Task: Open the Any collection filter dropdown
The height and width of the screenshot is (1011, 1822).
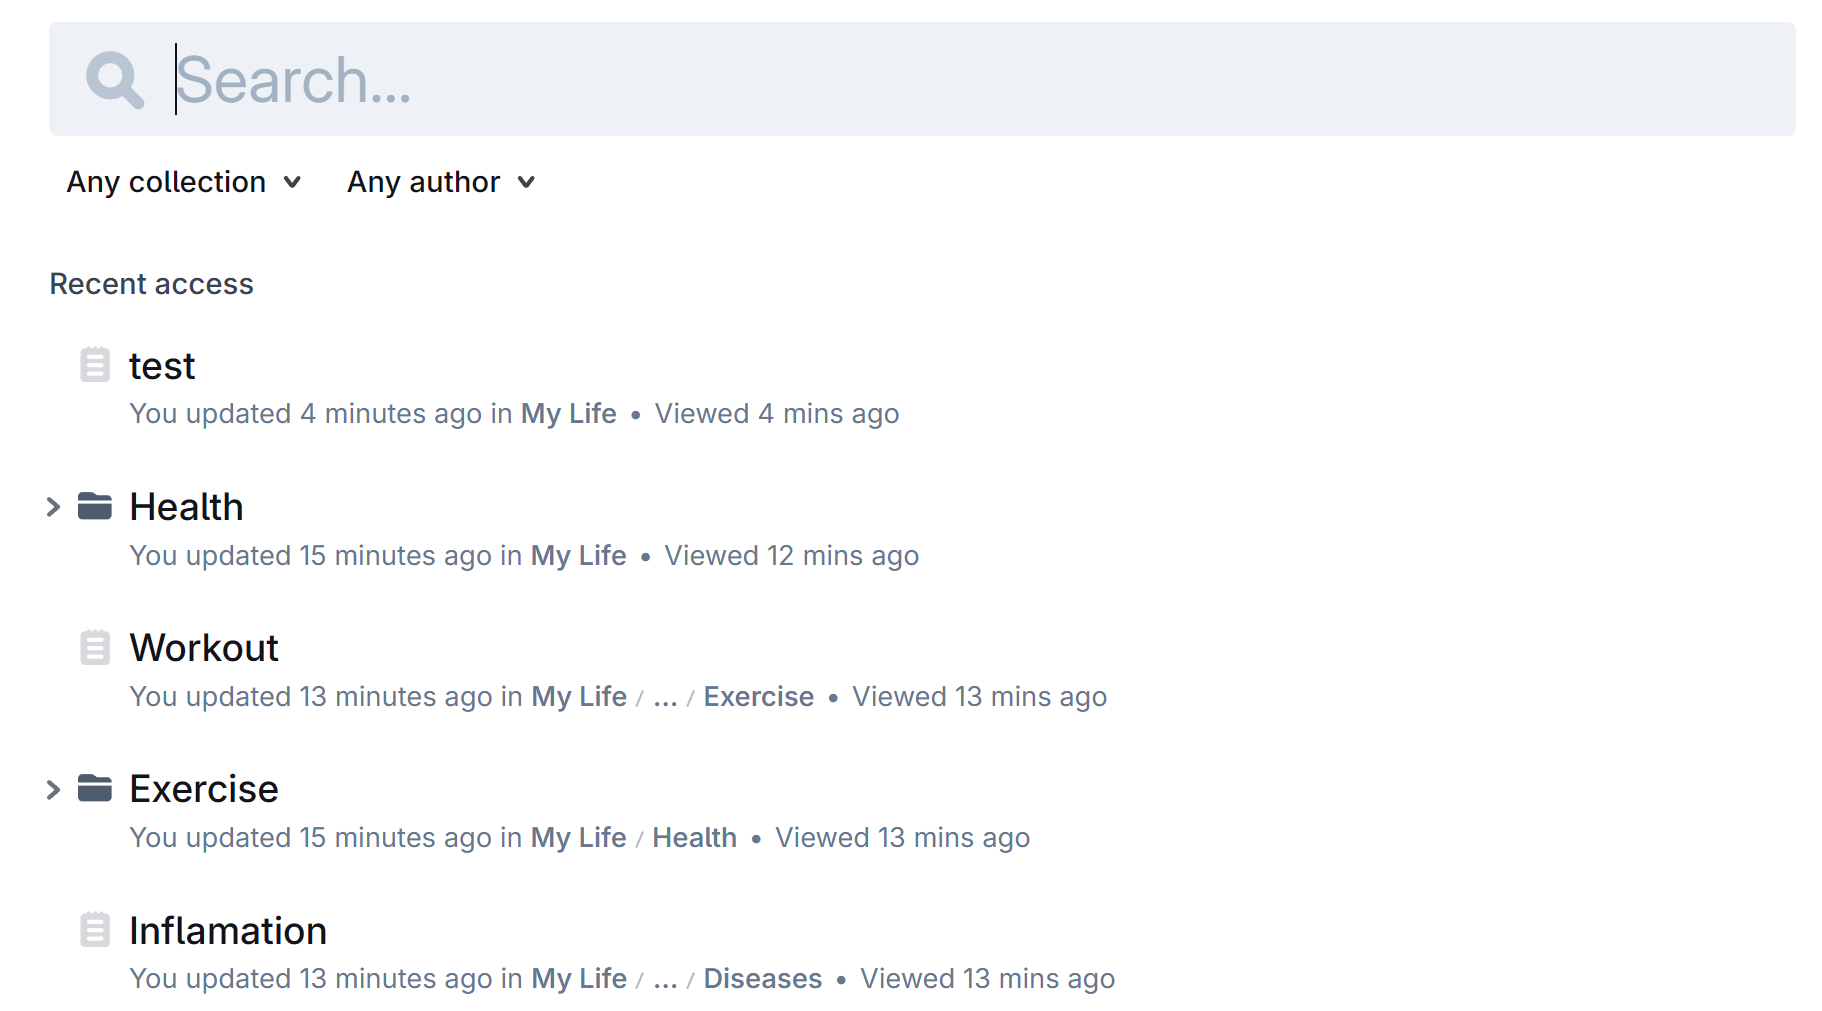Action: click(x=184, y=182)
